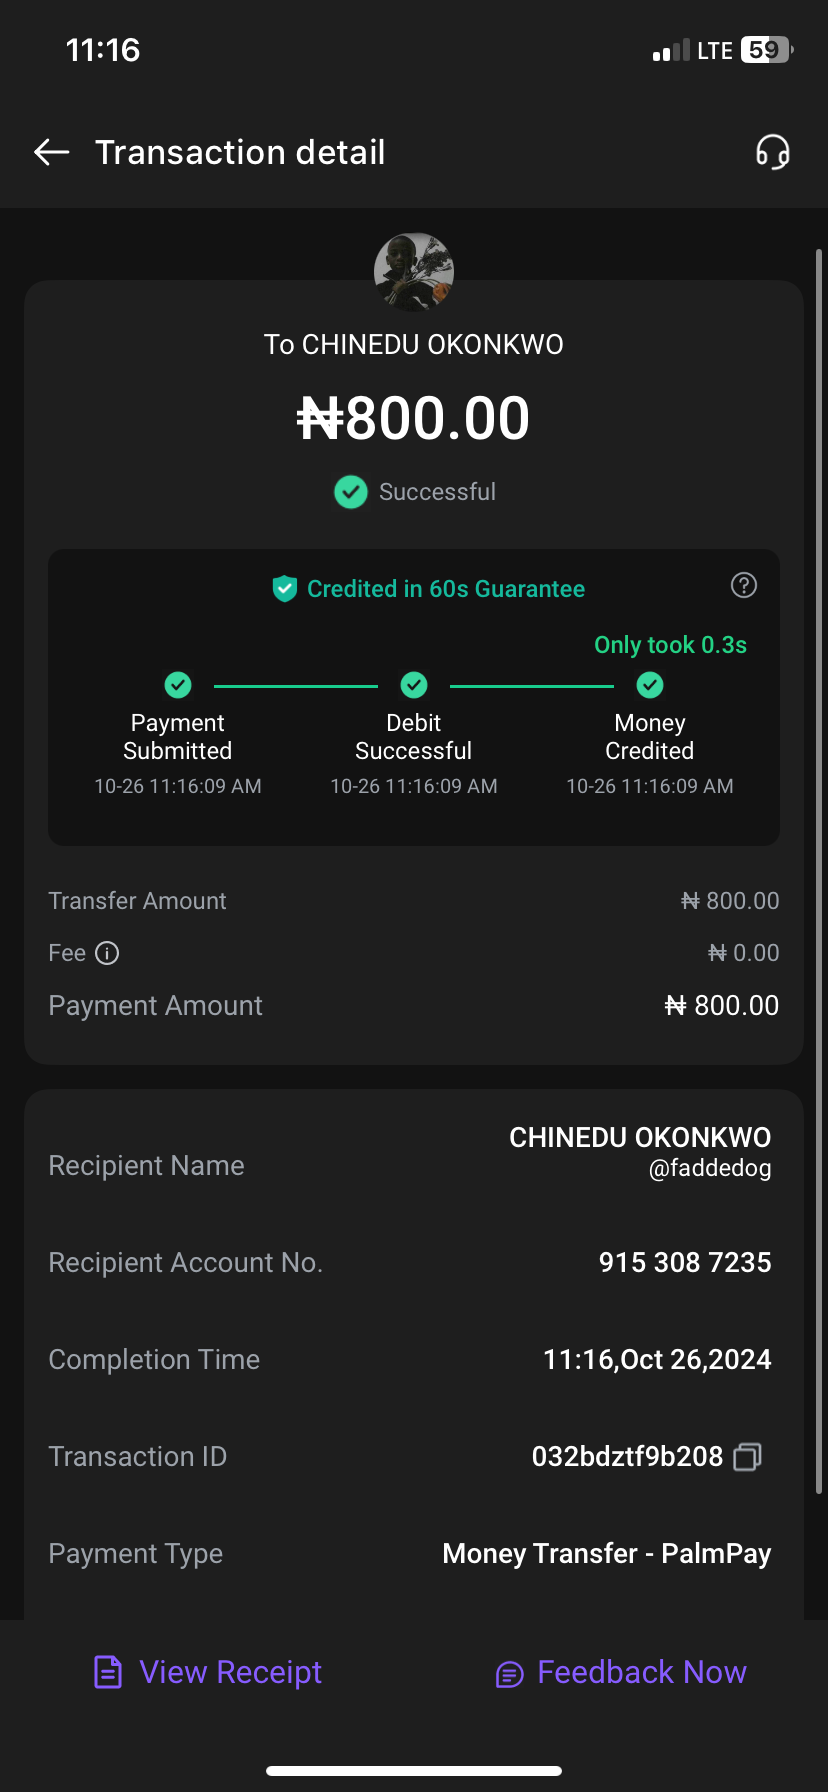Click the Money Credited checkmark
Viewport: 828px width, 1792px height.
click(x=650, y=685)
